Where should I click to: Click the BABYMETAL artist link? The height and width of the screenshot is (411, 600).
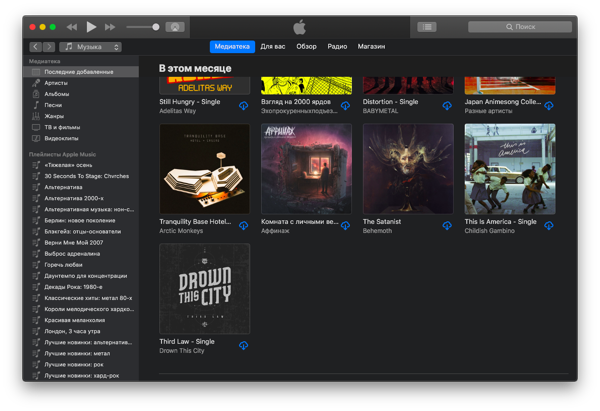380,111
